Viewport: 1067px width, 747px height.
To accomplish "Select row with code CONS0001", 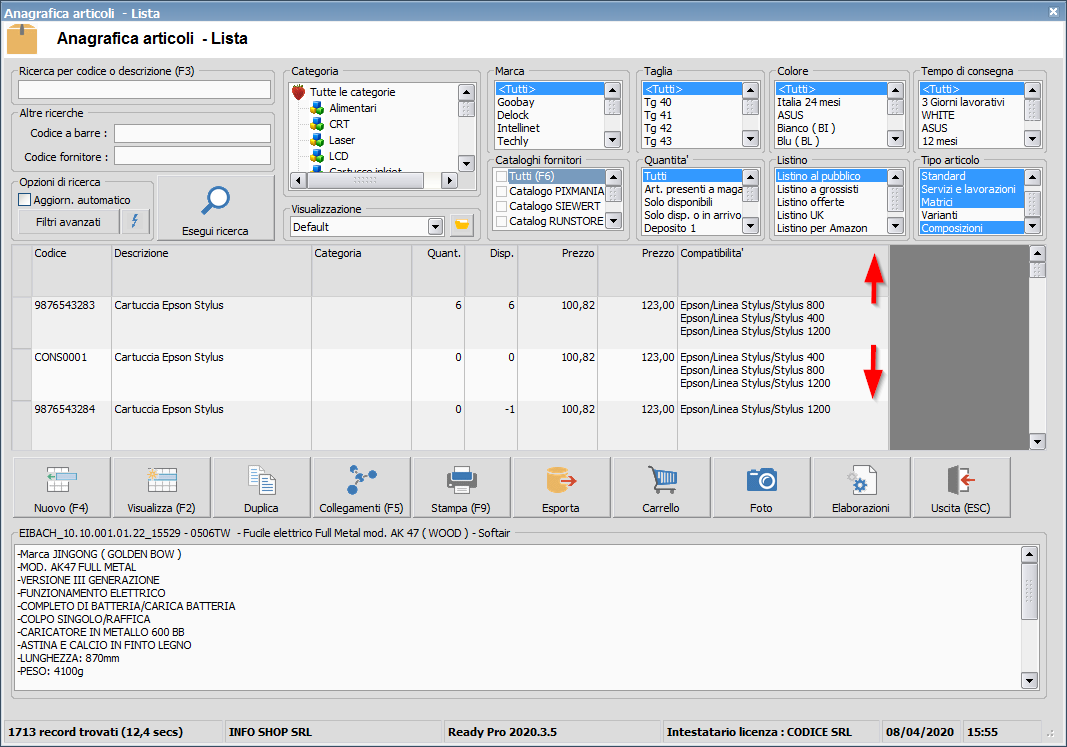I will click(x=450, y=374).
